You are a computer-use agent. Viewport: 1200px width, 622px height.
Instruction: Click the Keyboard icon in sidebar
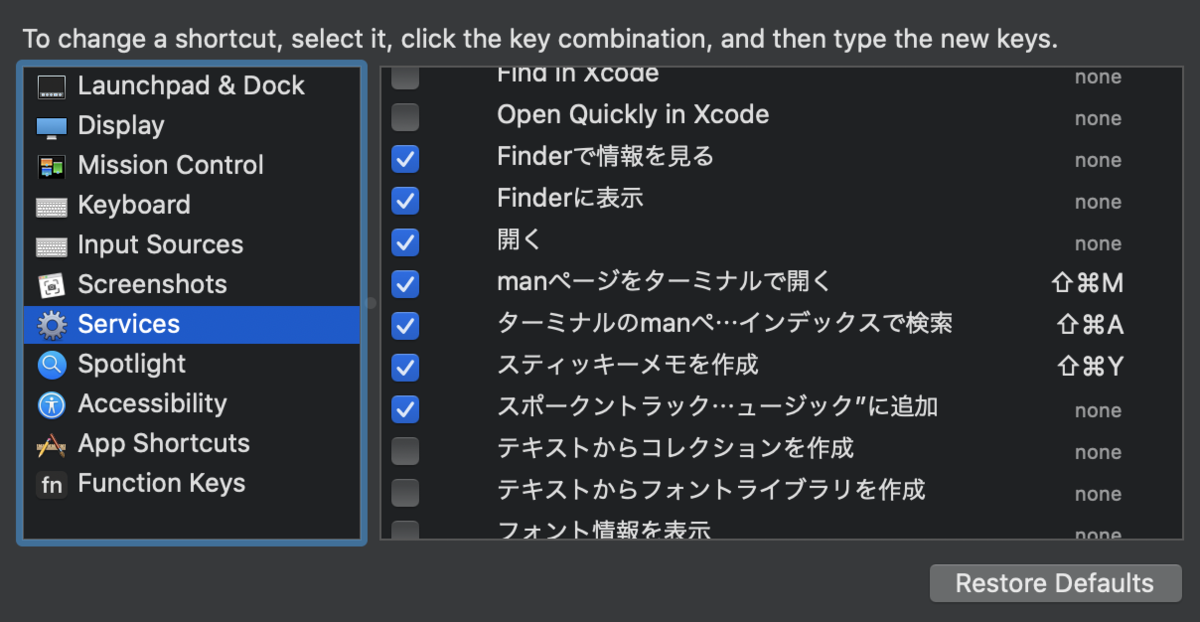[52, 206]
